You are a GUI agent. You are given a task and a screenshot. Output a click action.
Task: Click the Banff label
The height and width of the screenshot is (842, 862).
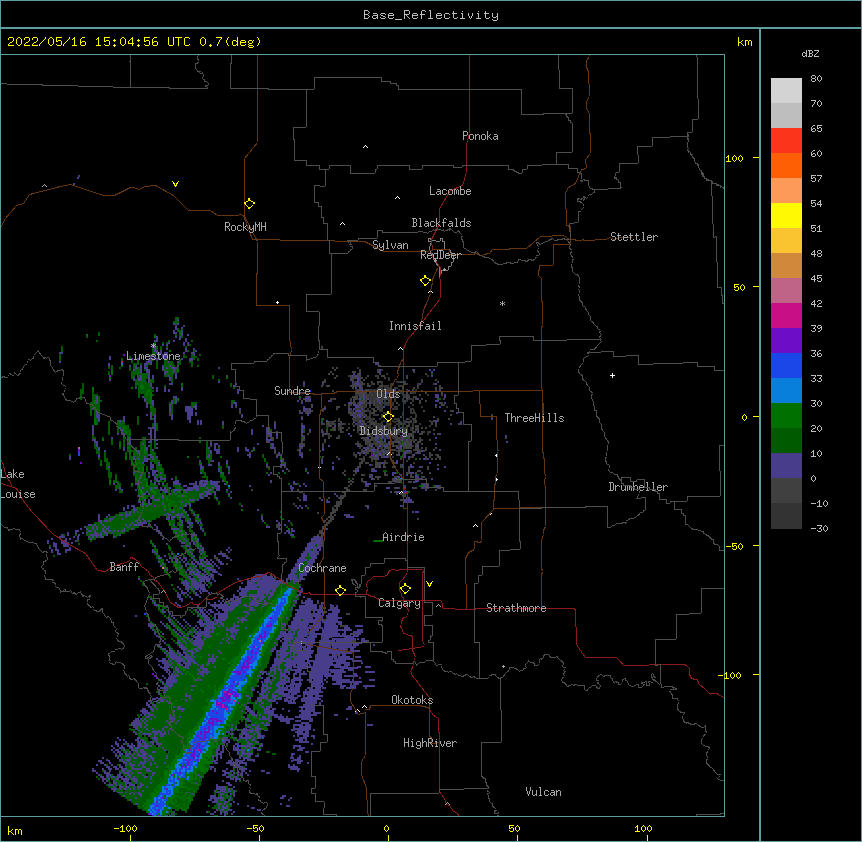tap(124, 567)
